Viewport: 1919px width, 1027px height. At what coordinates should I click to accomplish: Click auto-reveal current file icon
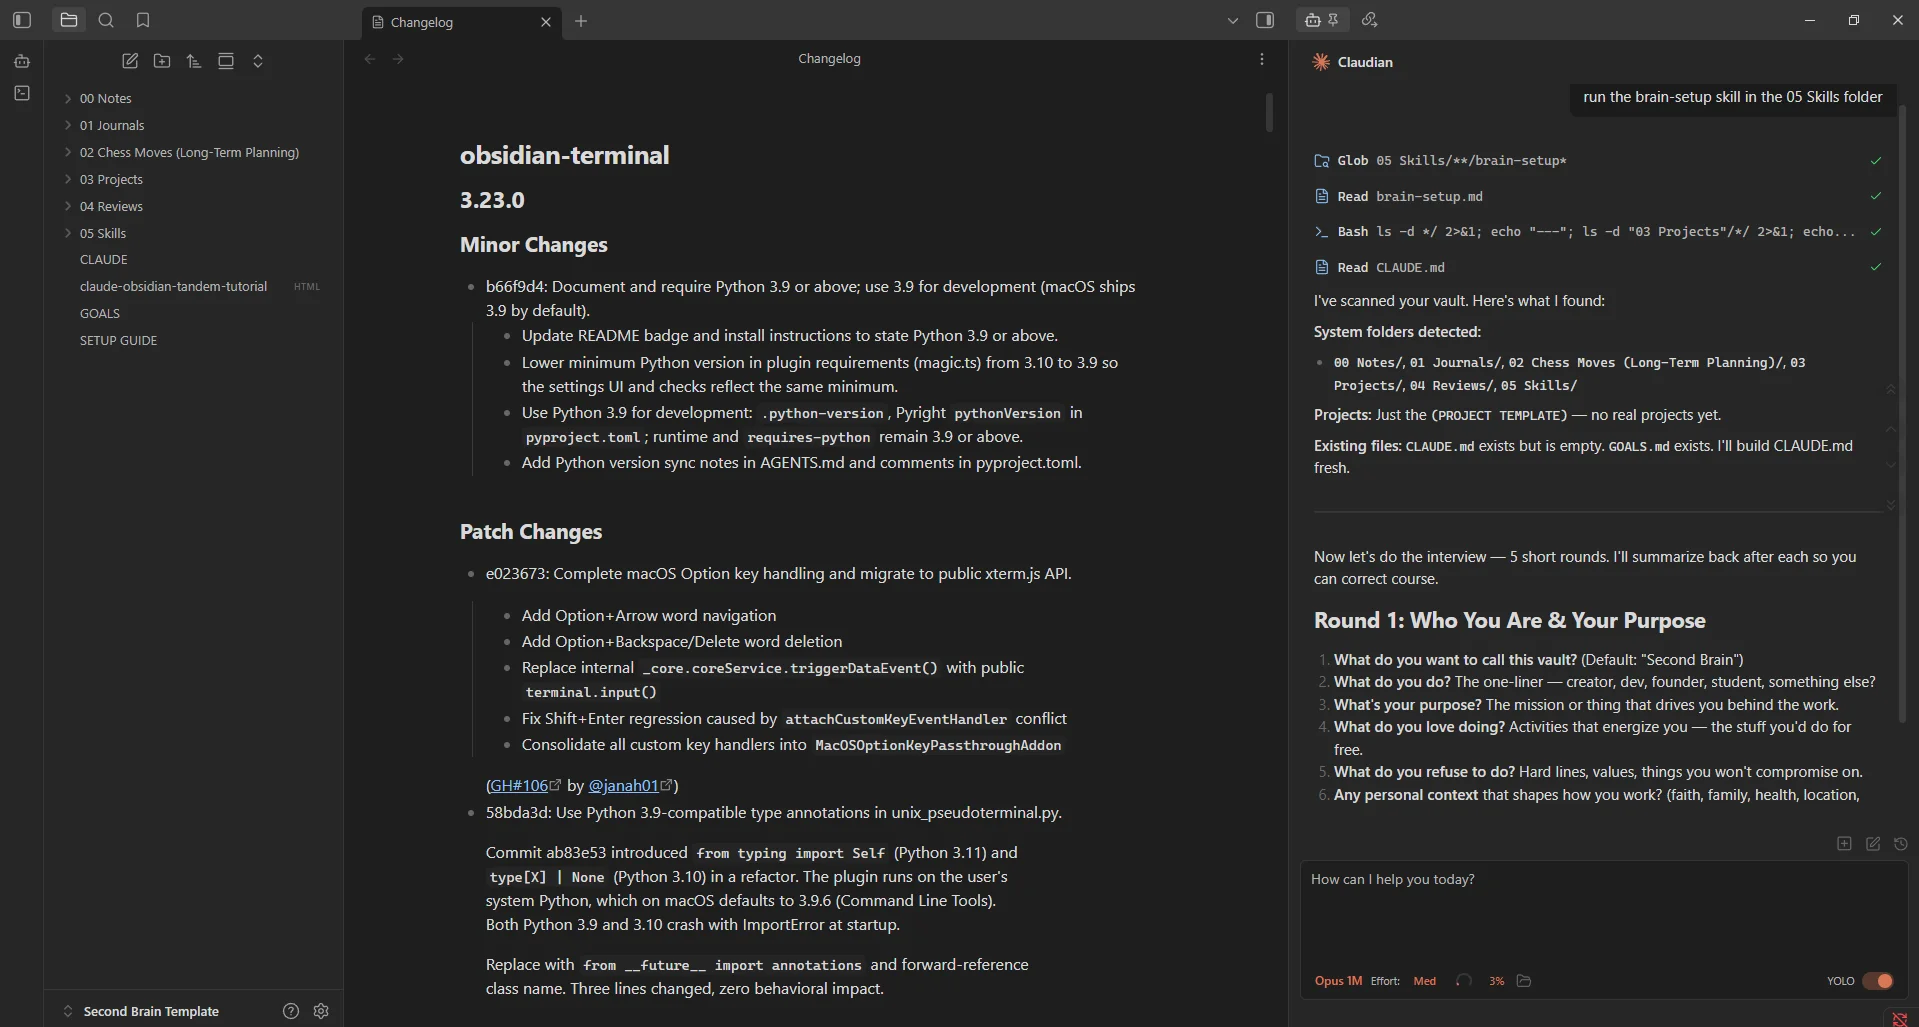coord(226,61)
